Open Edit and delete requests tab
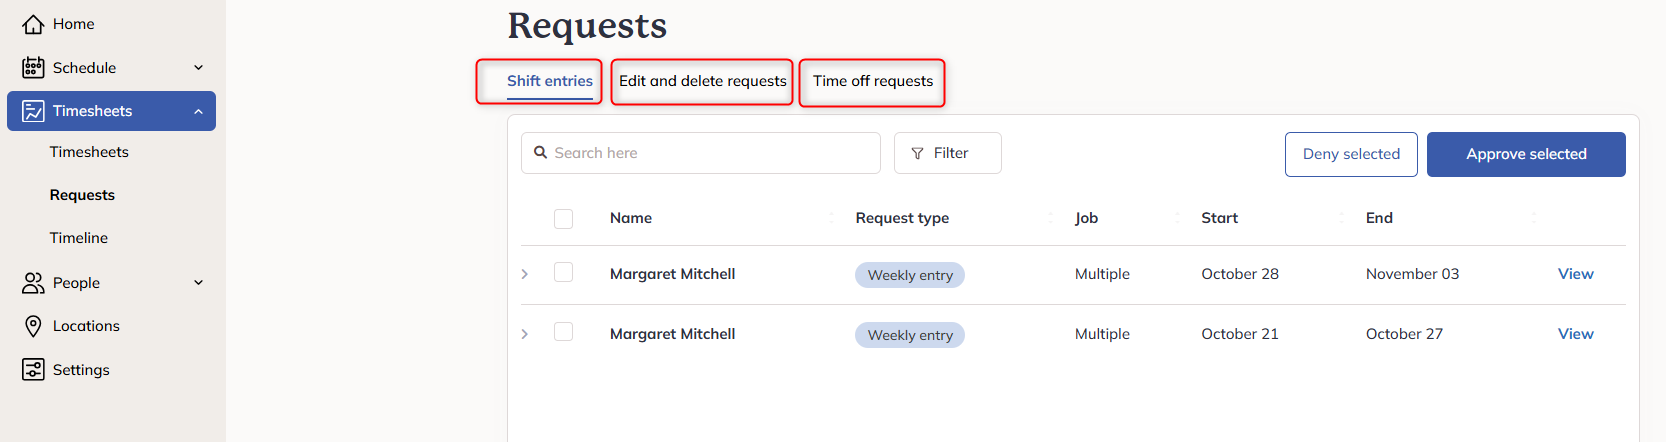 pos(702,81)
